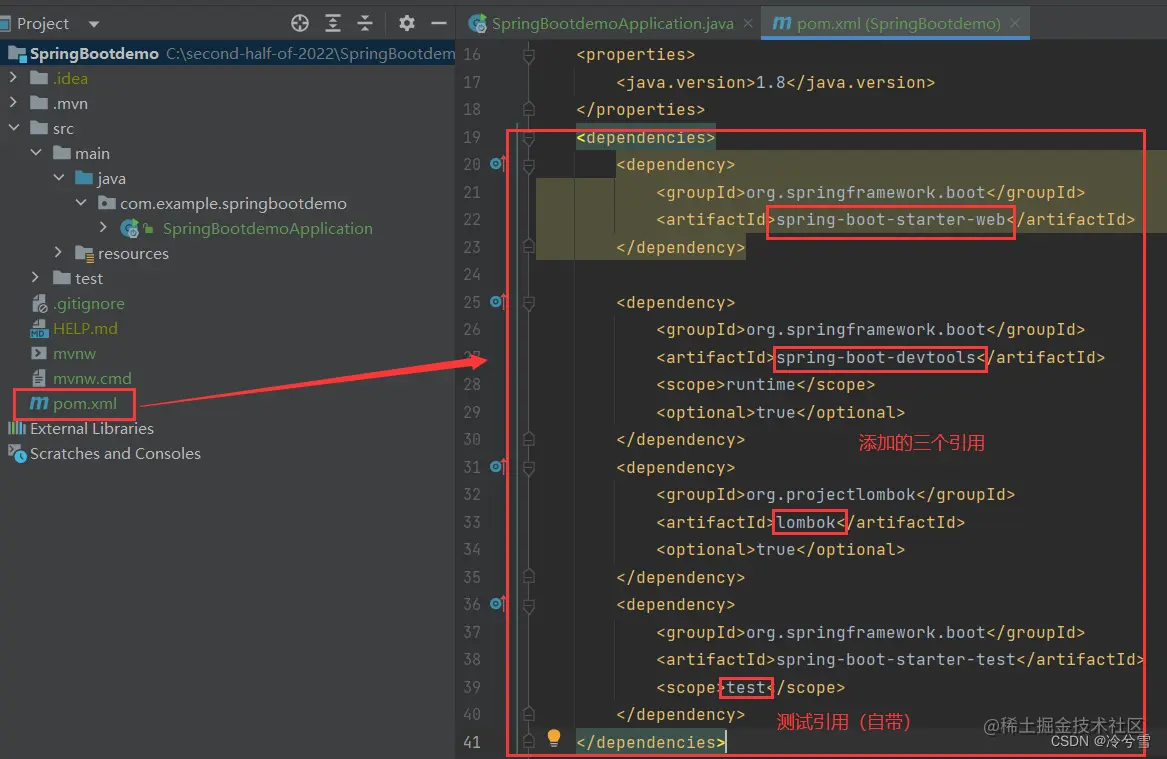Click the spring-boot-starter-web artifactId text
Screen dimensions: 1167x759
pyautogui.click(x=890, y=220)
